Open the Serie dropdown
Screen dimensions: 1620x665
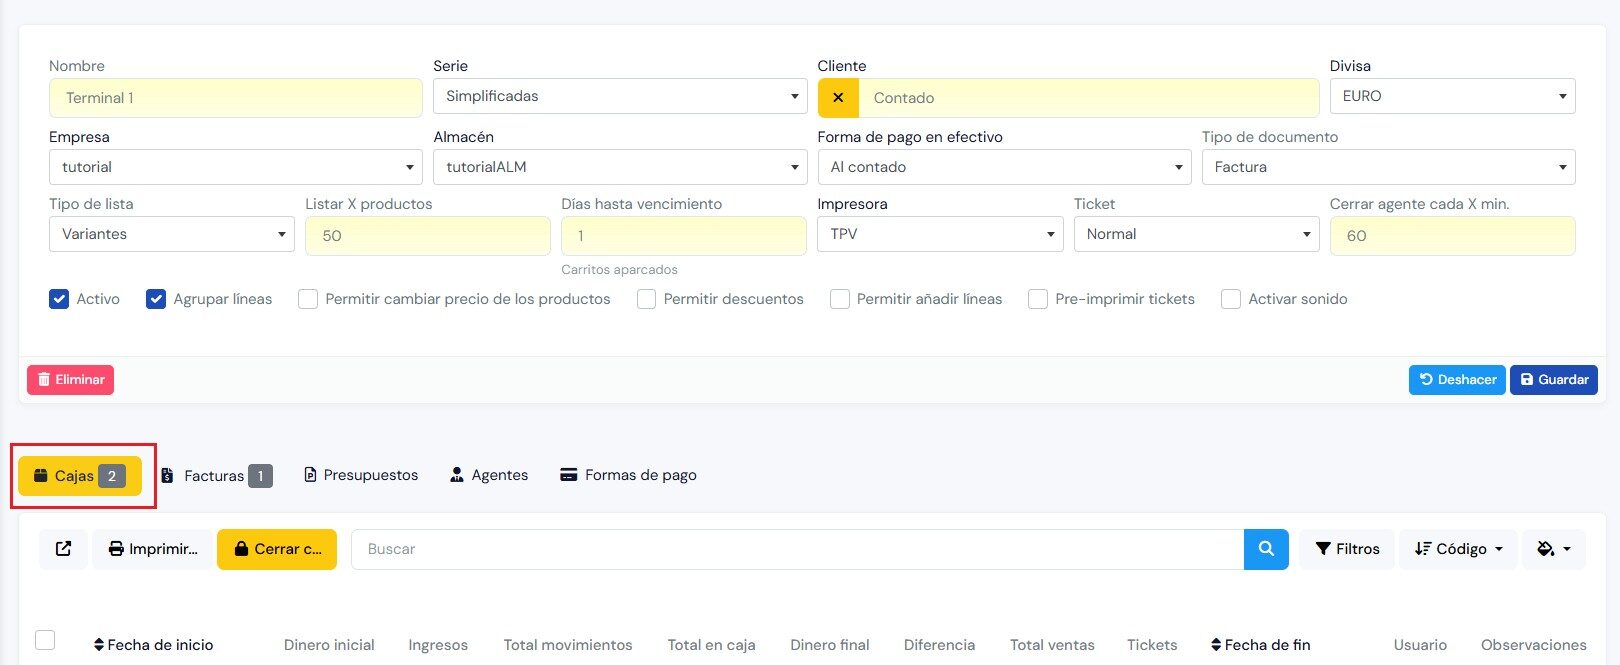tap(619, 96)
